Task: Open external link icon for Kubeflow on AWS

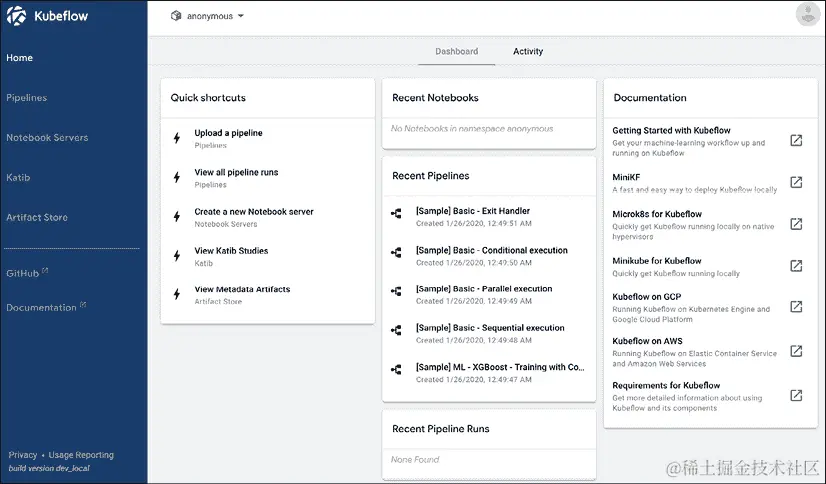Action: [796, 351]
